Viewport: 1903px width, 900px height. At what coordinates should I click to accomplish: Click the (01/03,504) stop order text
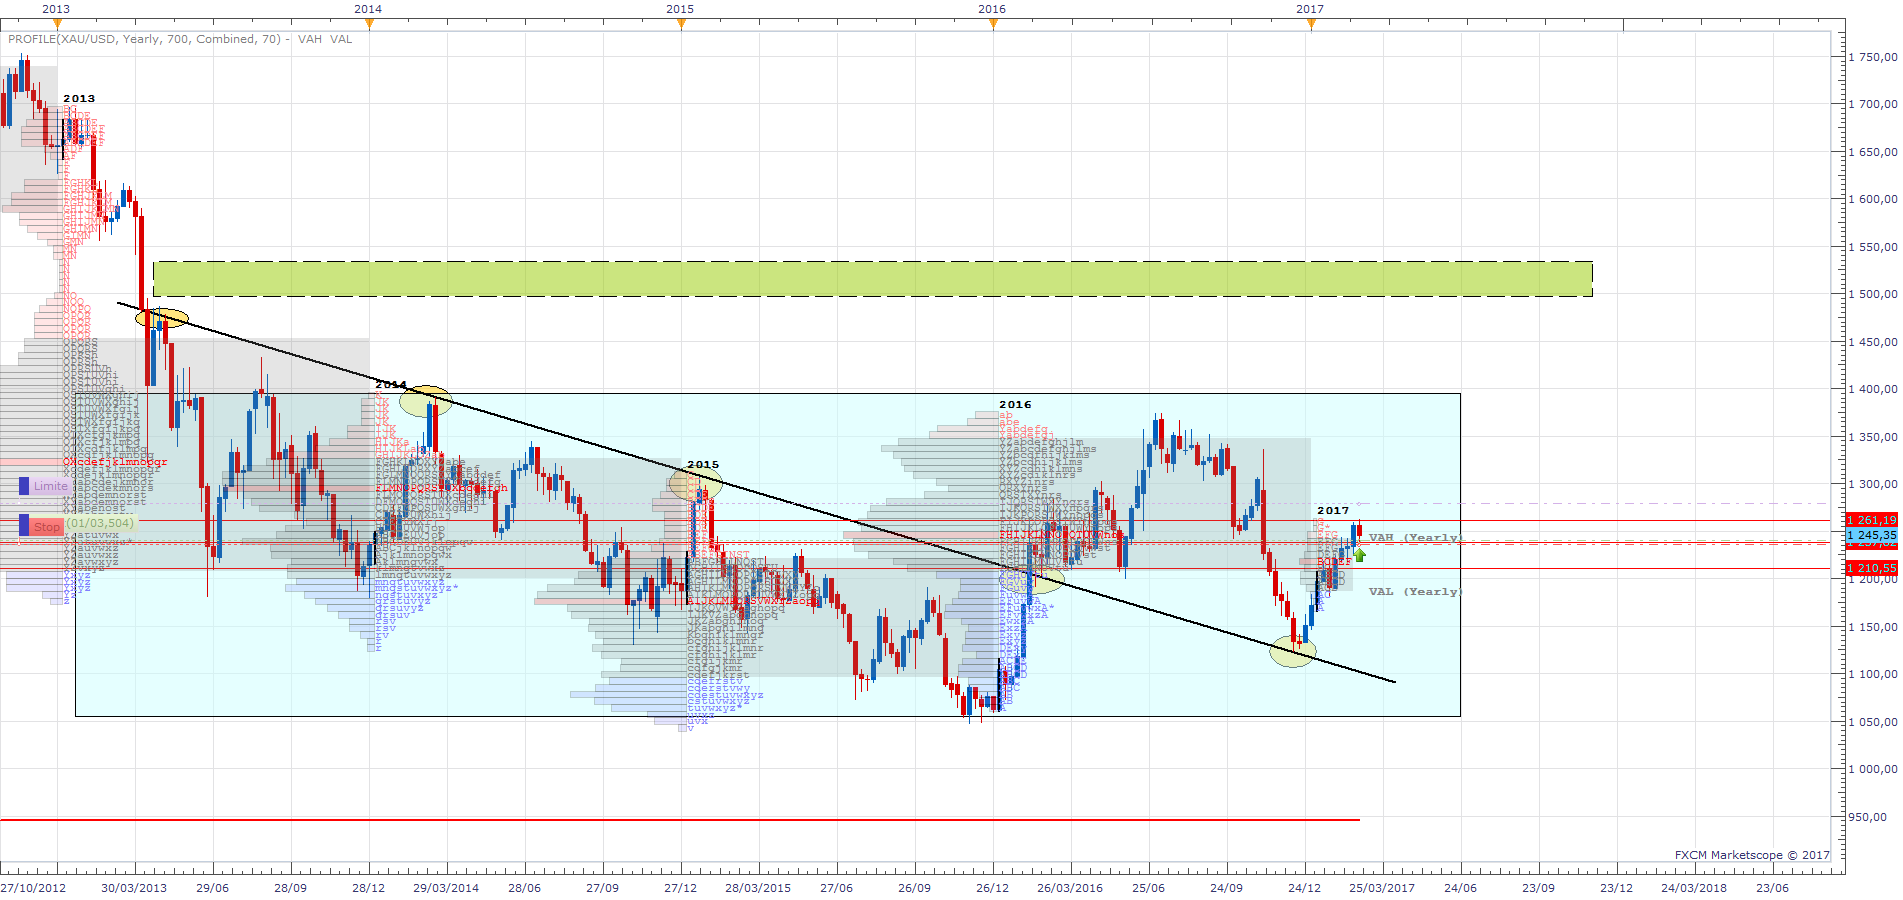pyautogui.click(x=100, y=523)
